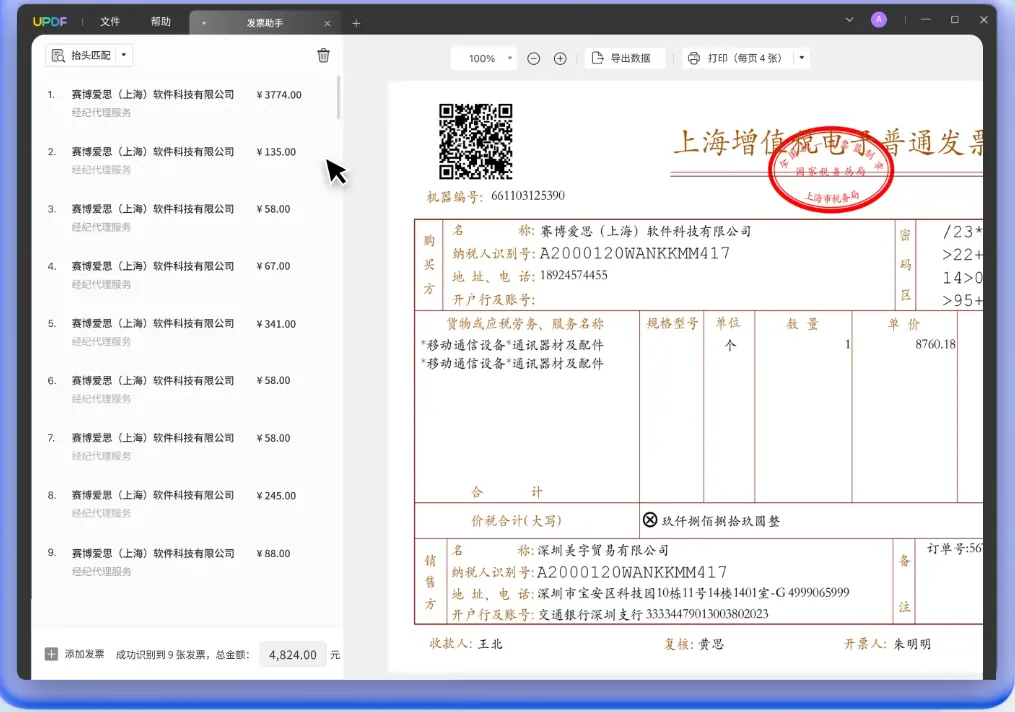The height and width of the screenshot is (712, 1015).
Task: Expand the print options dropdown arrow
Action: click(802, 58)
